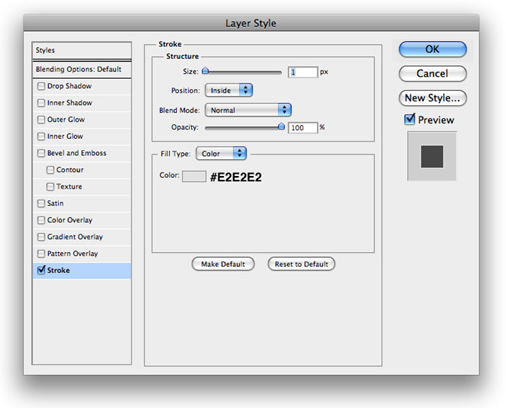506x408 pixels.
Task: Toggle the Preview checkbox
Action: point(409,119)
